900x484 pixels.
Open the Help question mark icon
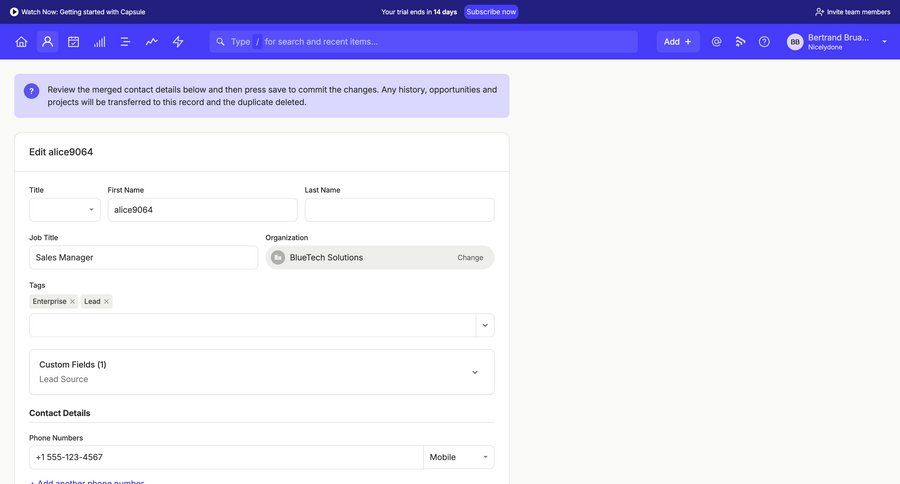pyautogui.click(x=764, y=42)
